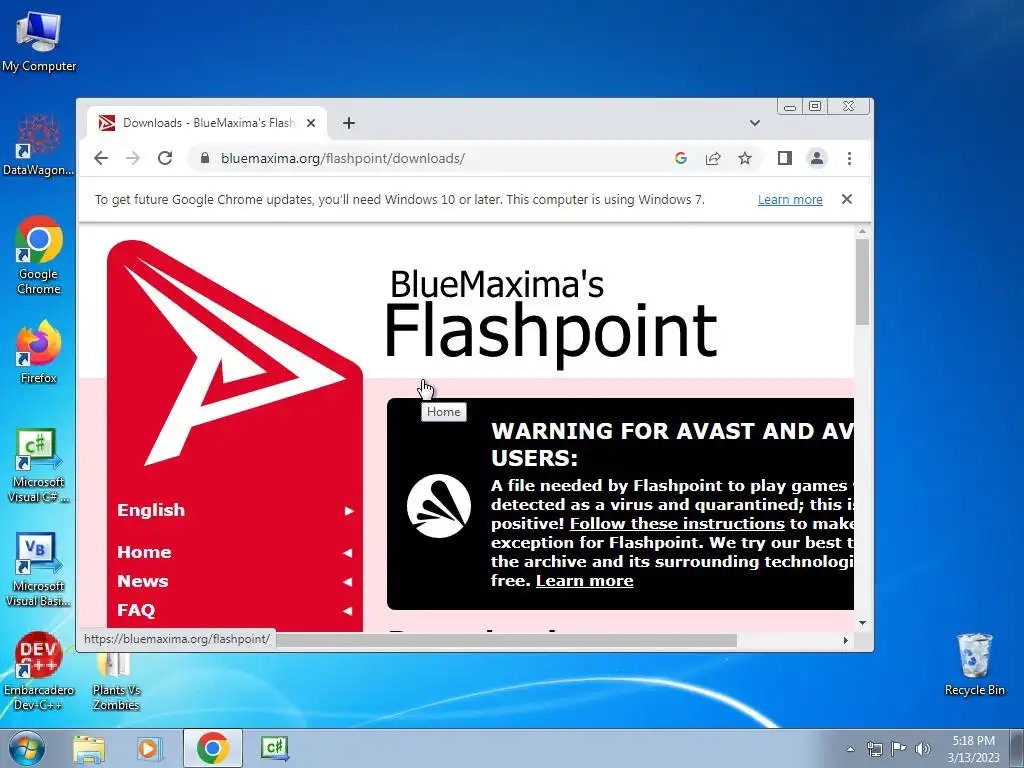Click the Google icon in address bar
Viewport: 1024px width, 768px height.
(680, 158)
